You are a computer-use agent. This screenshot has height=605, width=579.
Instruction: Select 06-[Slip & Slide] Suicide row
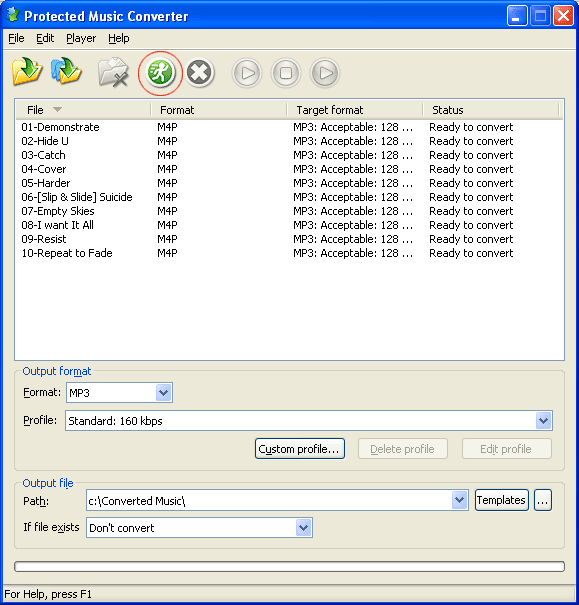click(x=289, y=197)
